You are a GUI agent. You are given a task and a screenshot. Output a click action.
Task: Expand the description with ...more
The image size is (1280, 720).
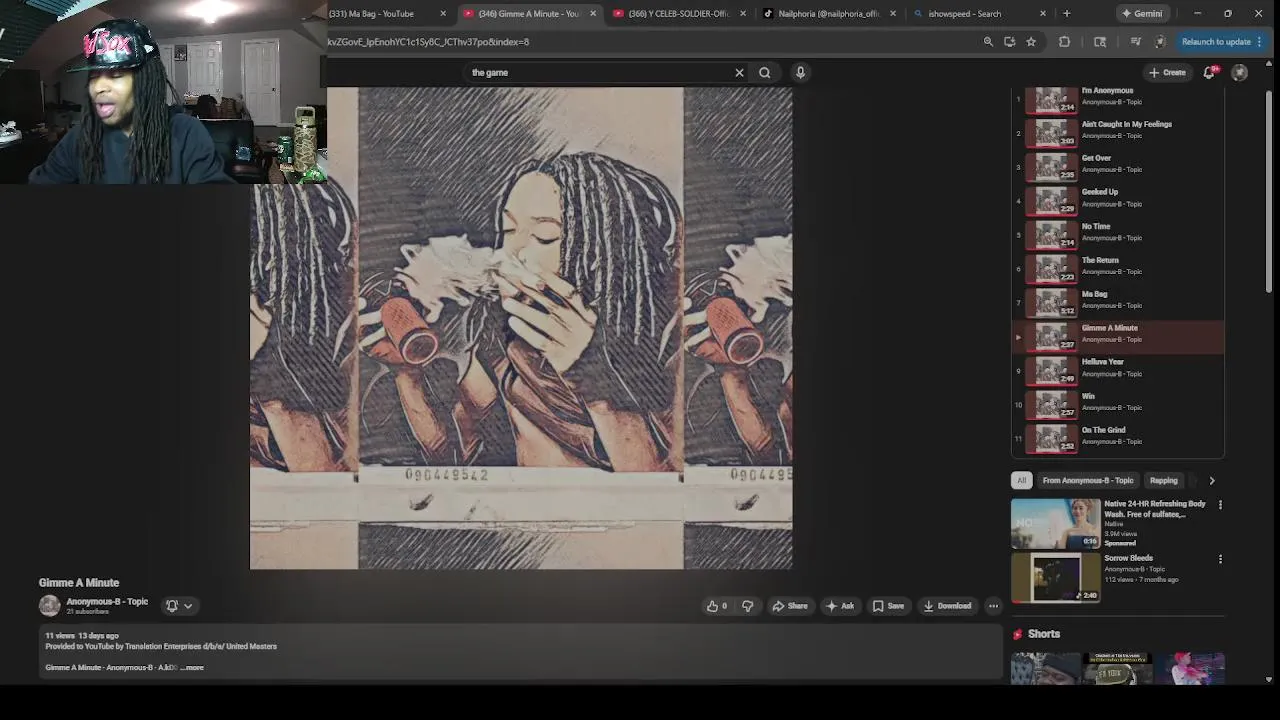(192, 667)
